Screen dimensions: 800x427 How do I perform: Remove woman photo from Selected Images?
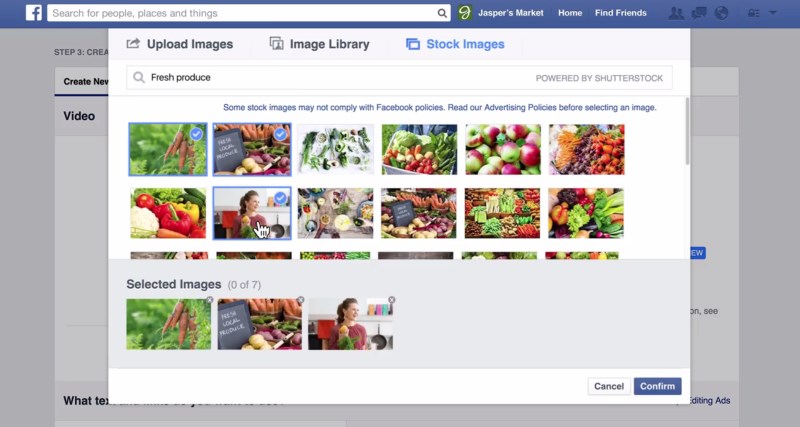(391, 300)
